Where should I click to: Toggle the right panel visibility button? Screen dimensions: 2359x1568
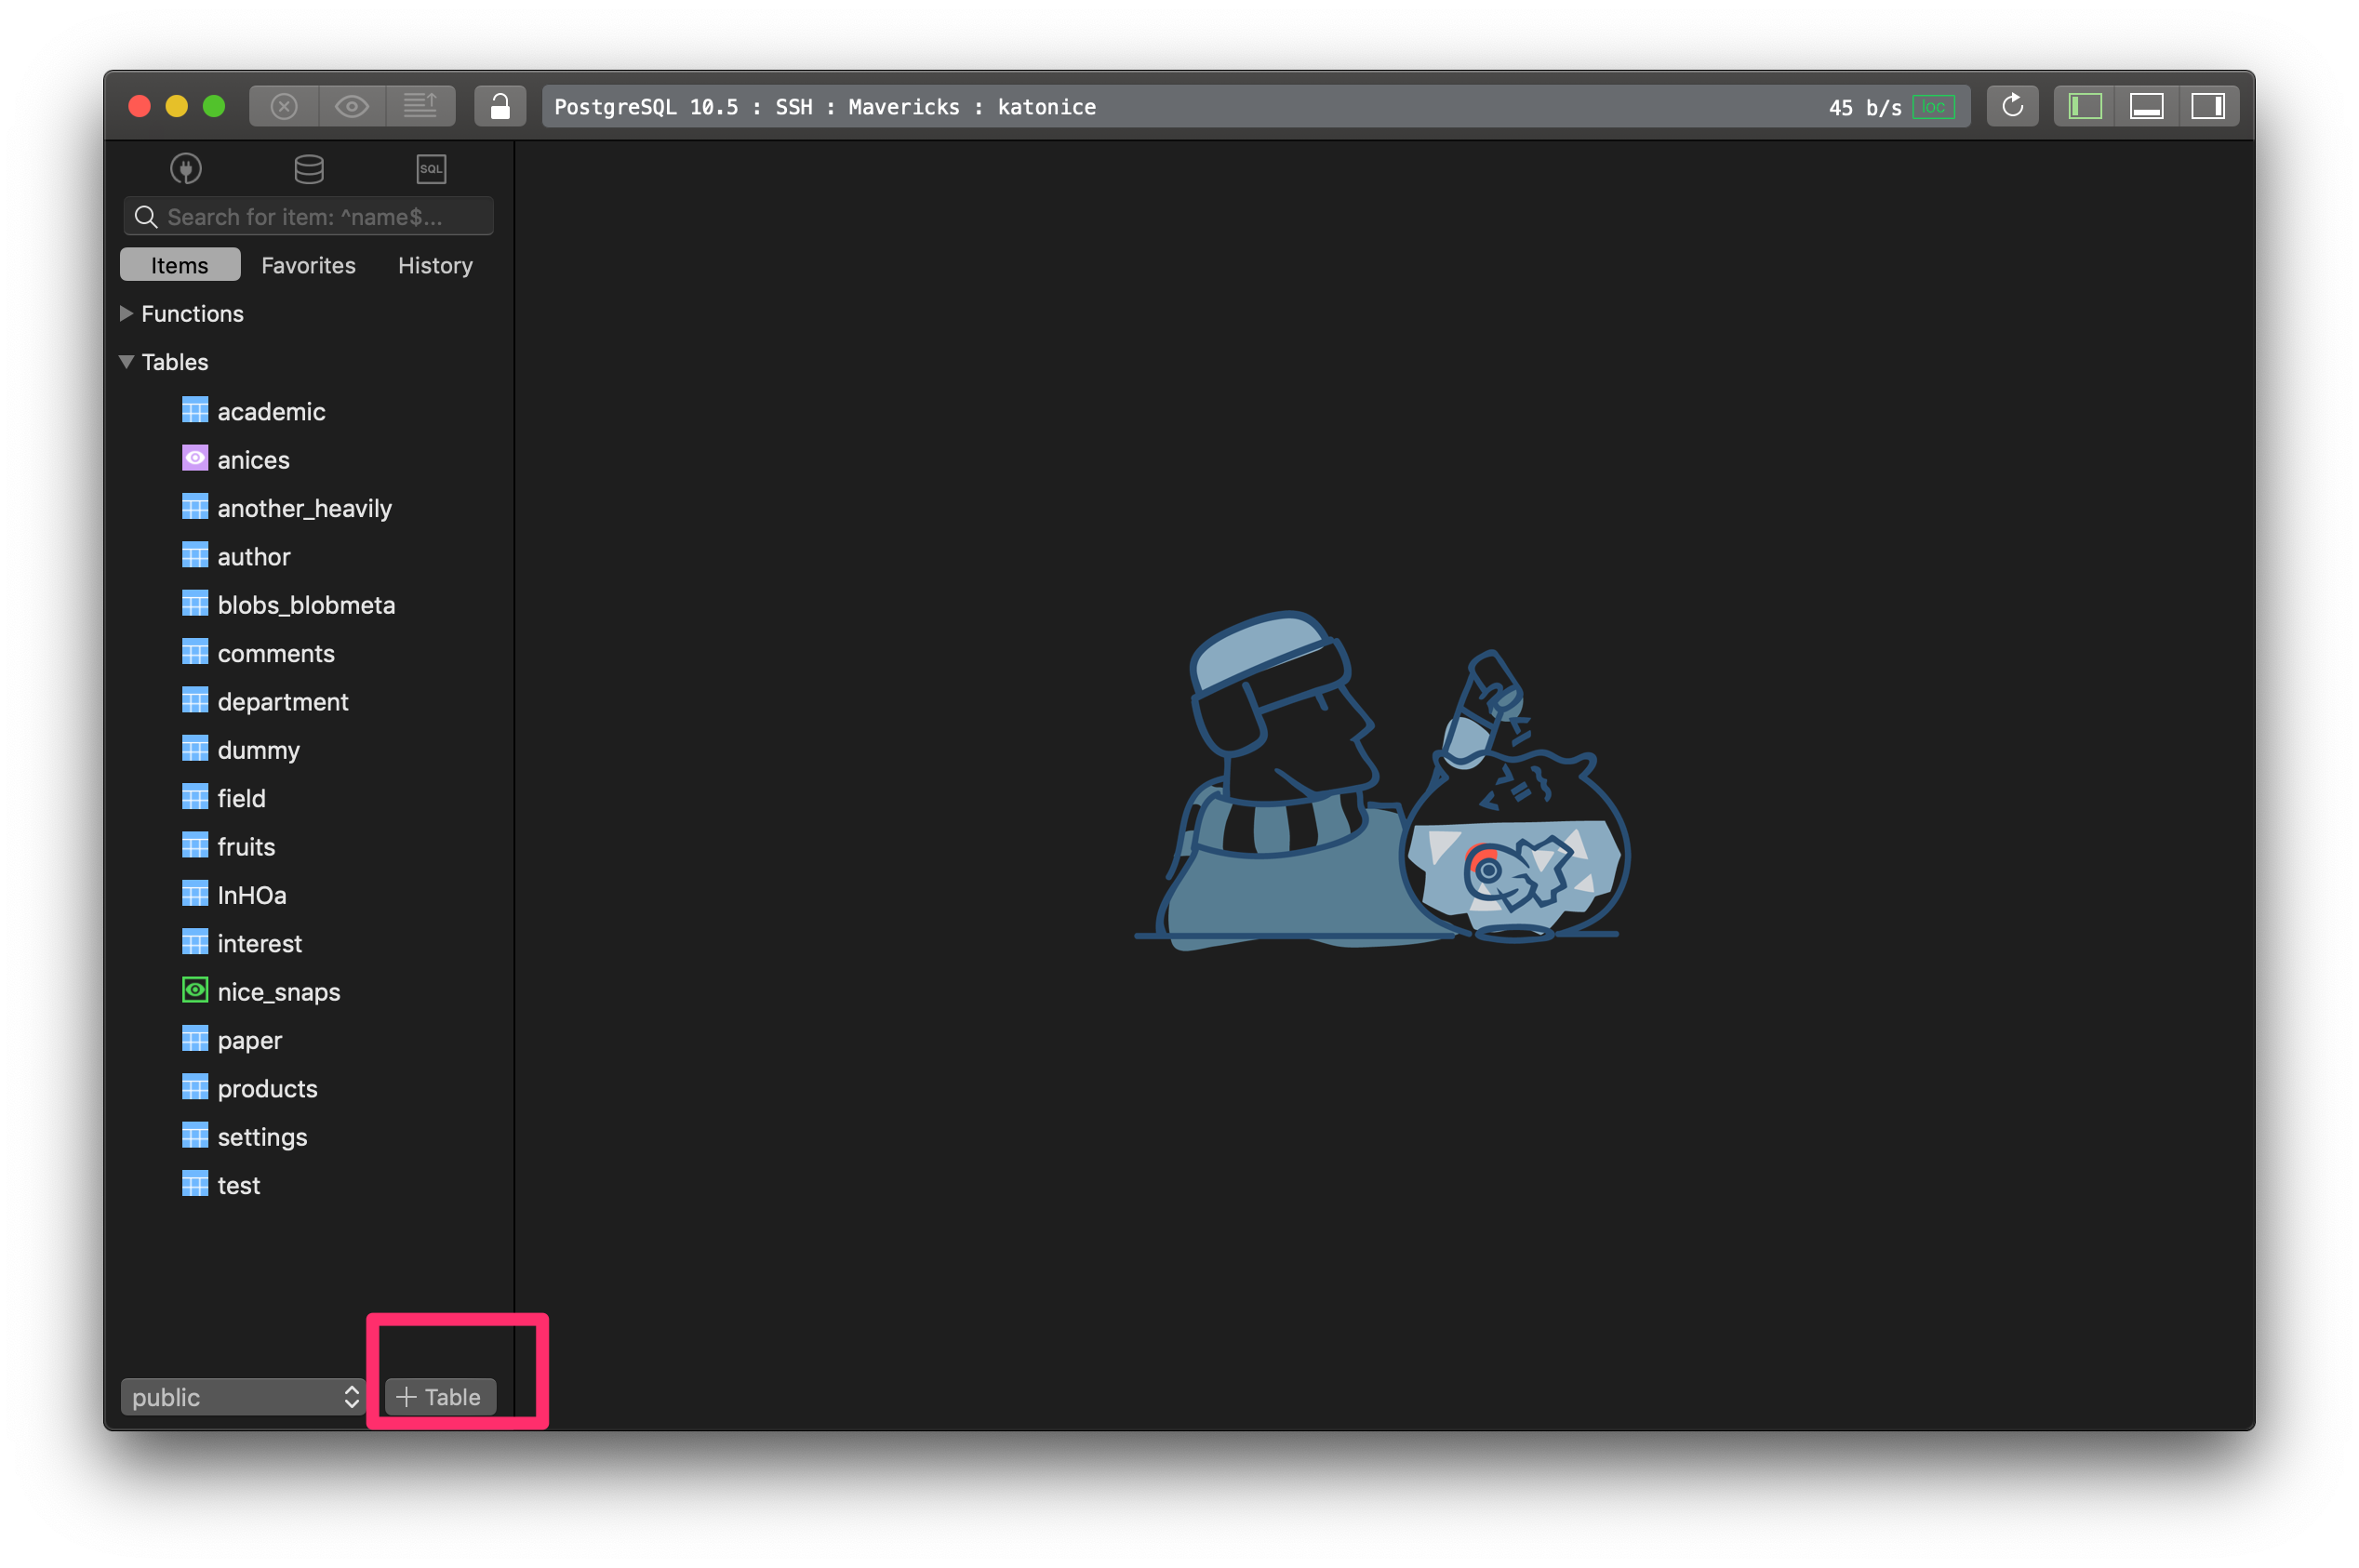click(x=2209, y=105)
